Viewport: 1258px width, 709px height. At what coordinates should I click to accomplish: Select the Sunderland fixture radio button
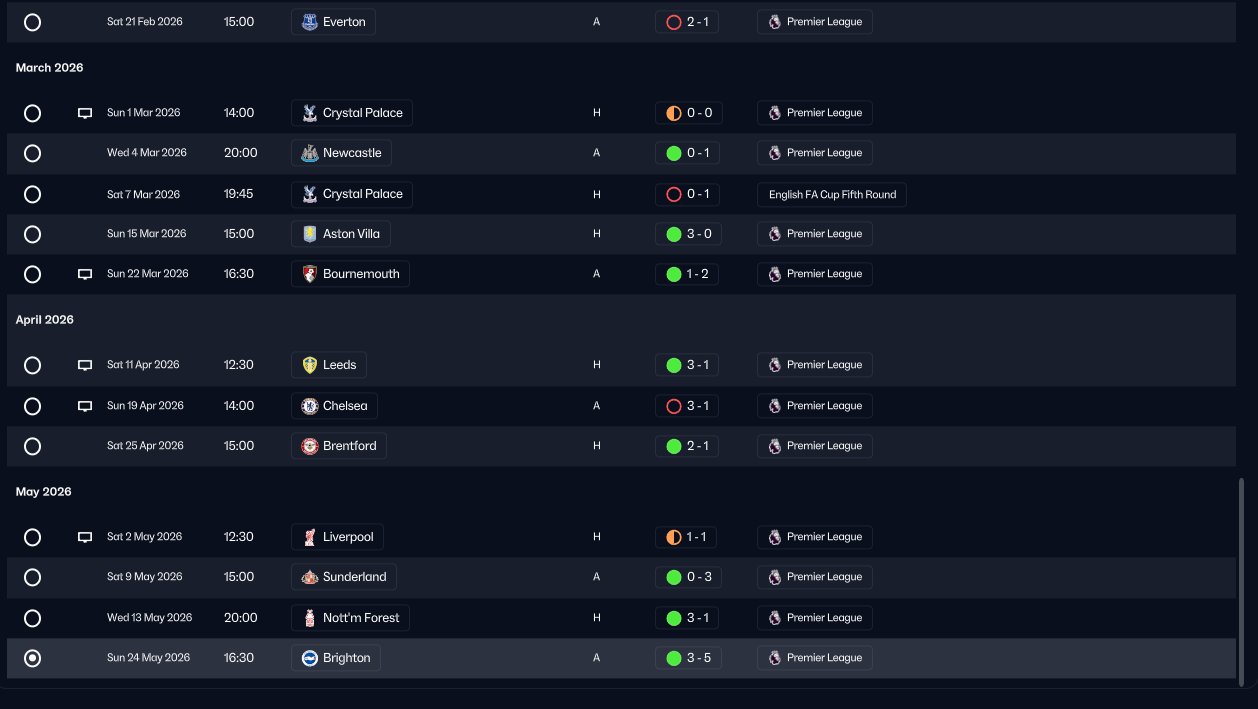(32, 577)
